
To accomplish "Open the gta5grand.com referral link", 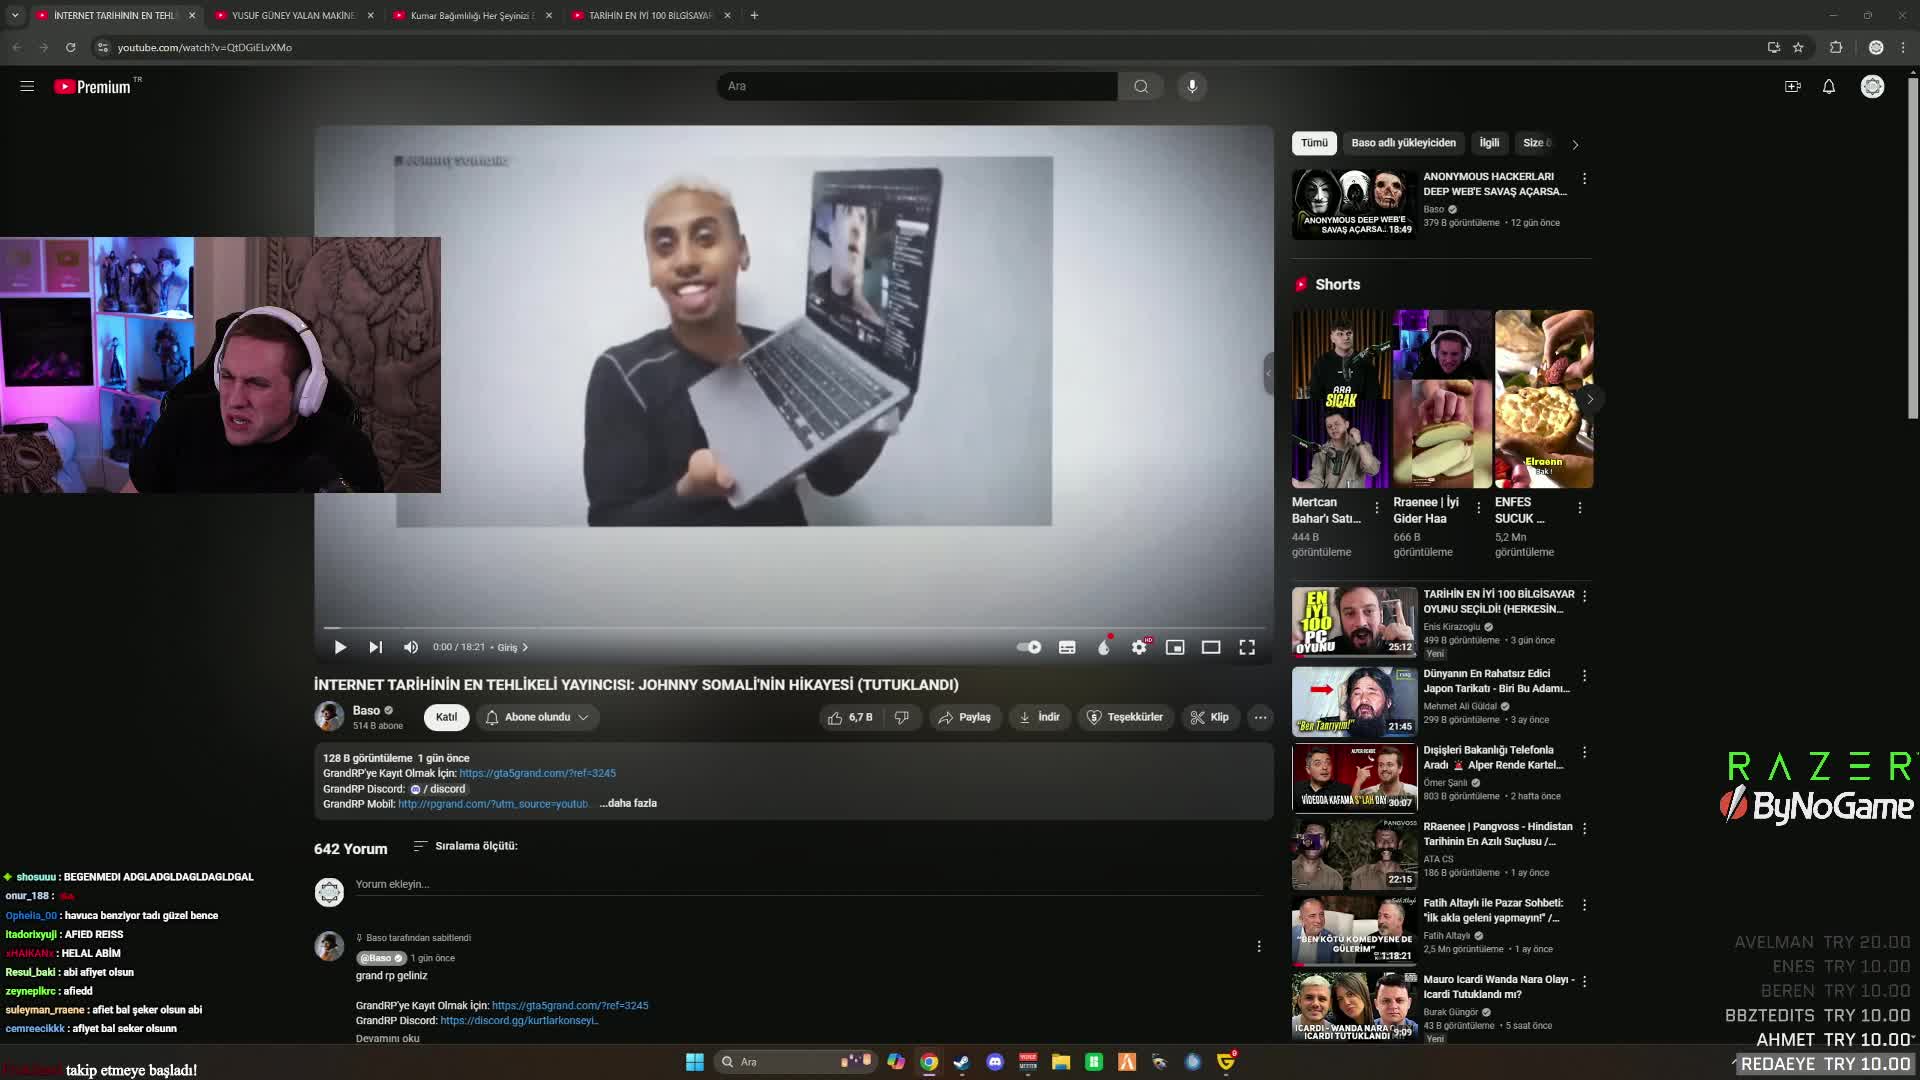I will (x=537, y=773).
